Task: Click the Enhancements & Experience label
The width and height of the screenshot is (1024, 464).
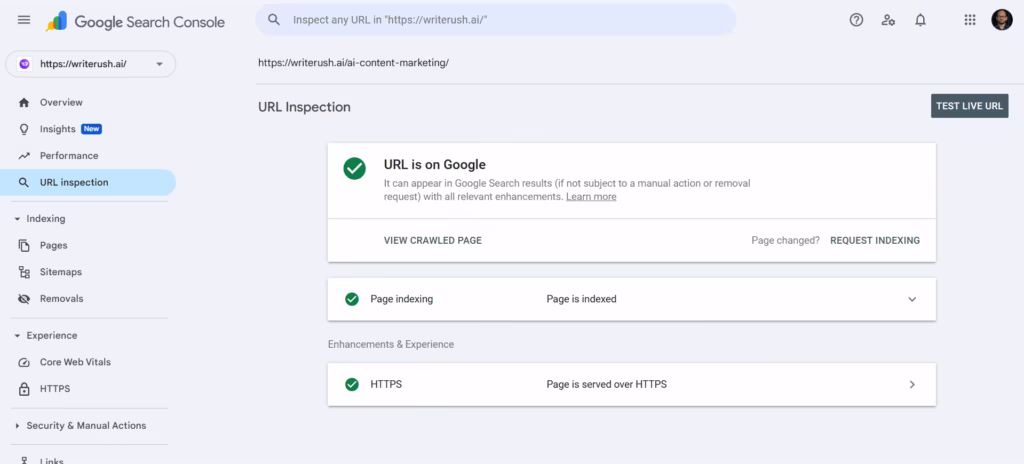Action: pyautogui.click(x=391, y=344)
